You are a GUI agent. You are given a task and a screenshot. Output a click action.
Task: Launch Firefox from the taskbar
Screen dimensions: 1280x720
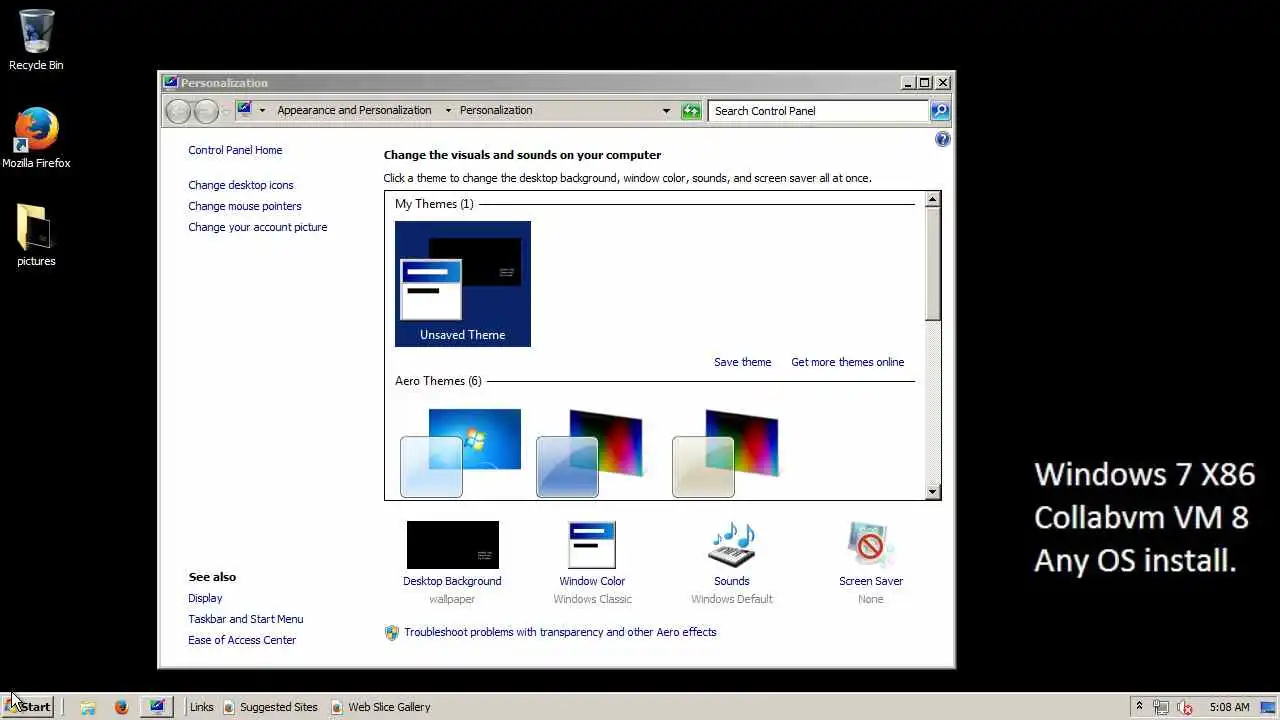coord(121,707)
